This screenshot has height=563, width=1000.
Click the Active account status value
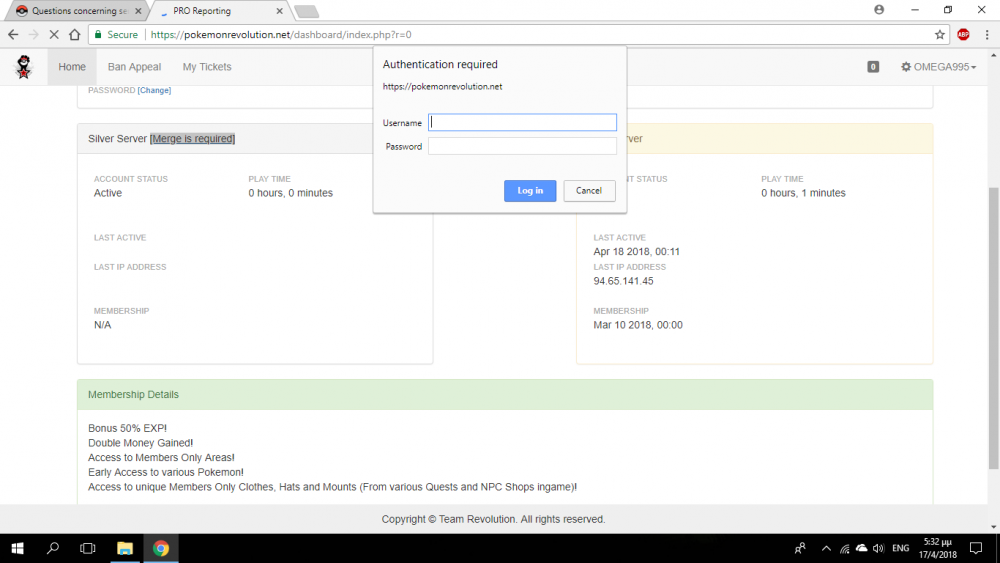click(x=108, y=193)
